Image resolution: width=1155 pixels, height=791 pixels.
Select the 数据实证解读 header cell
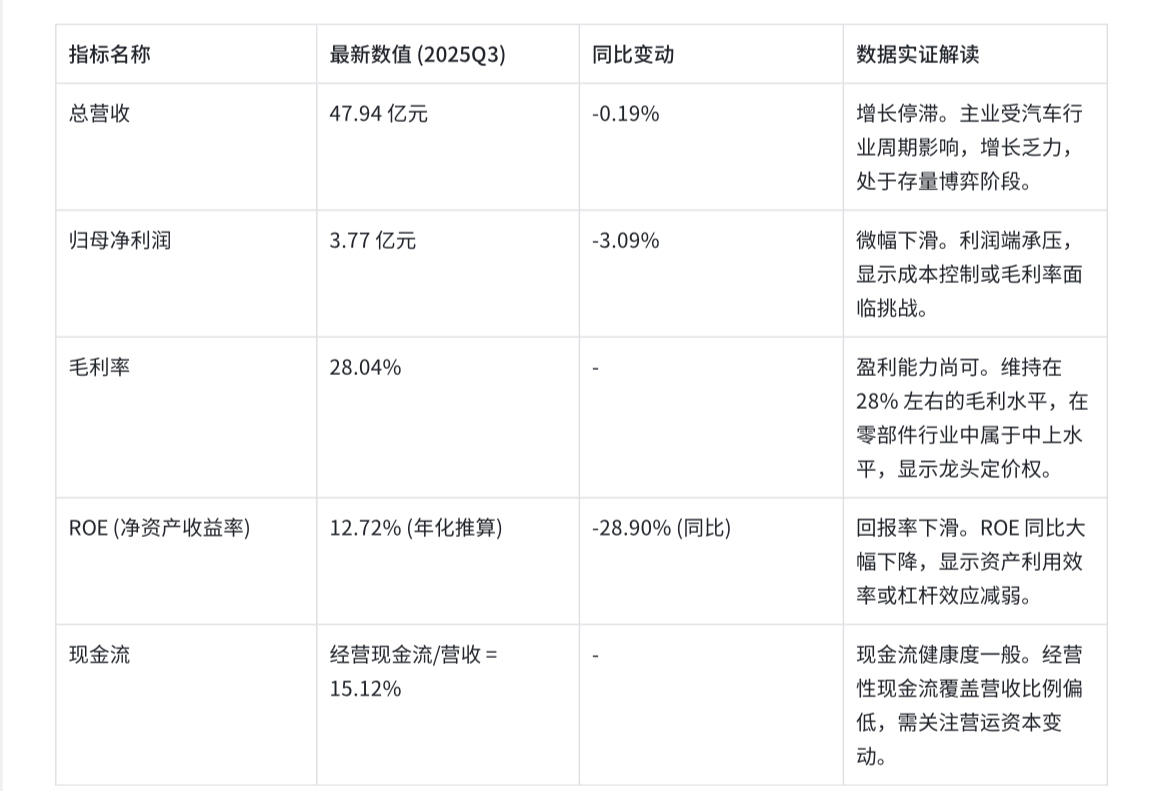918,55
